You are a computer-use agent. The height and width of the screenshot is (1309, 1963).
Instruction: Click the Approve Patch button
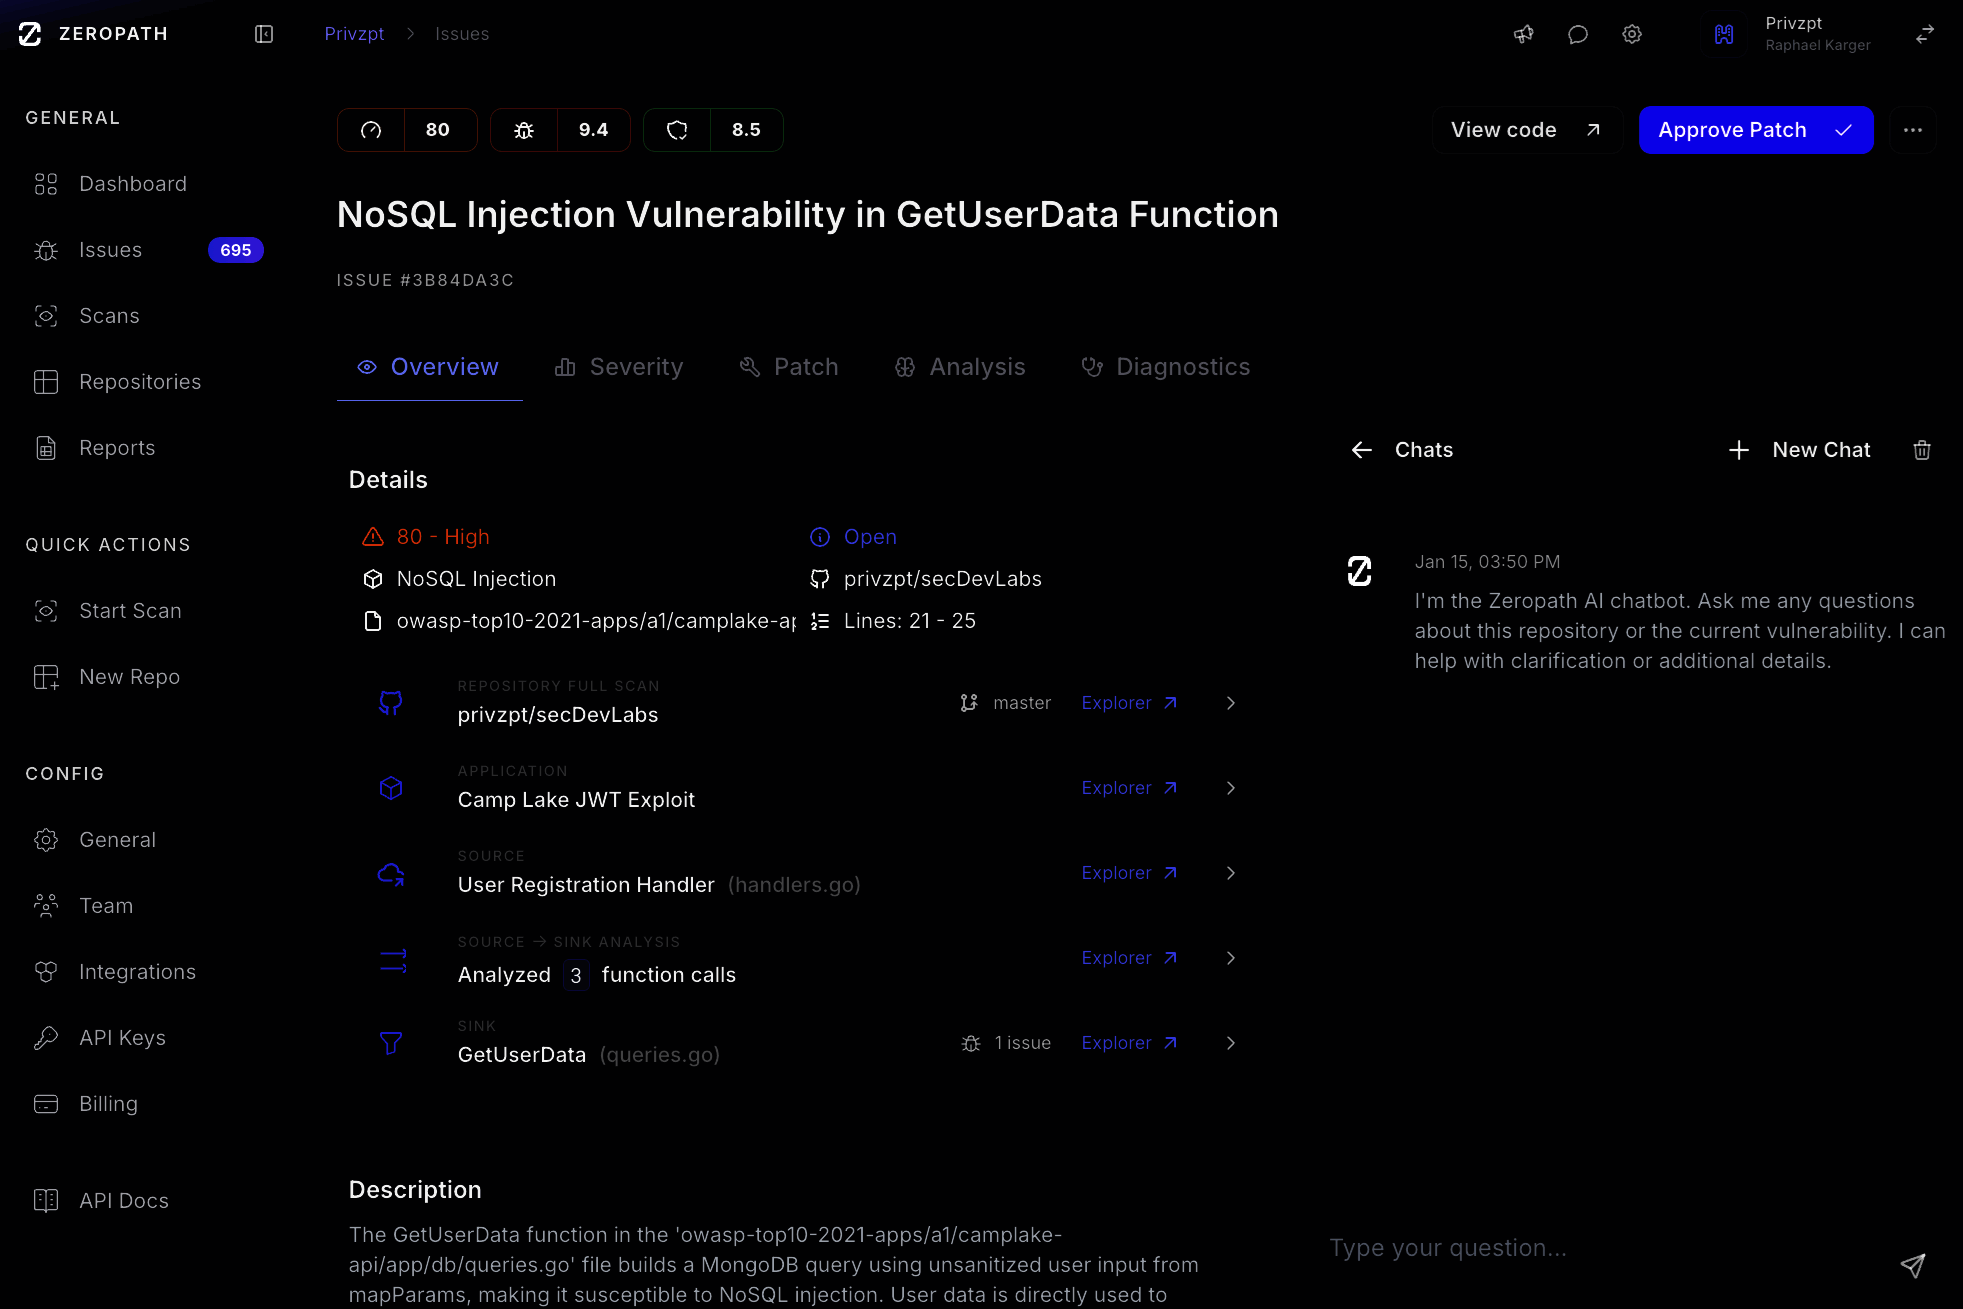point(1755,130)
